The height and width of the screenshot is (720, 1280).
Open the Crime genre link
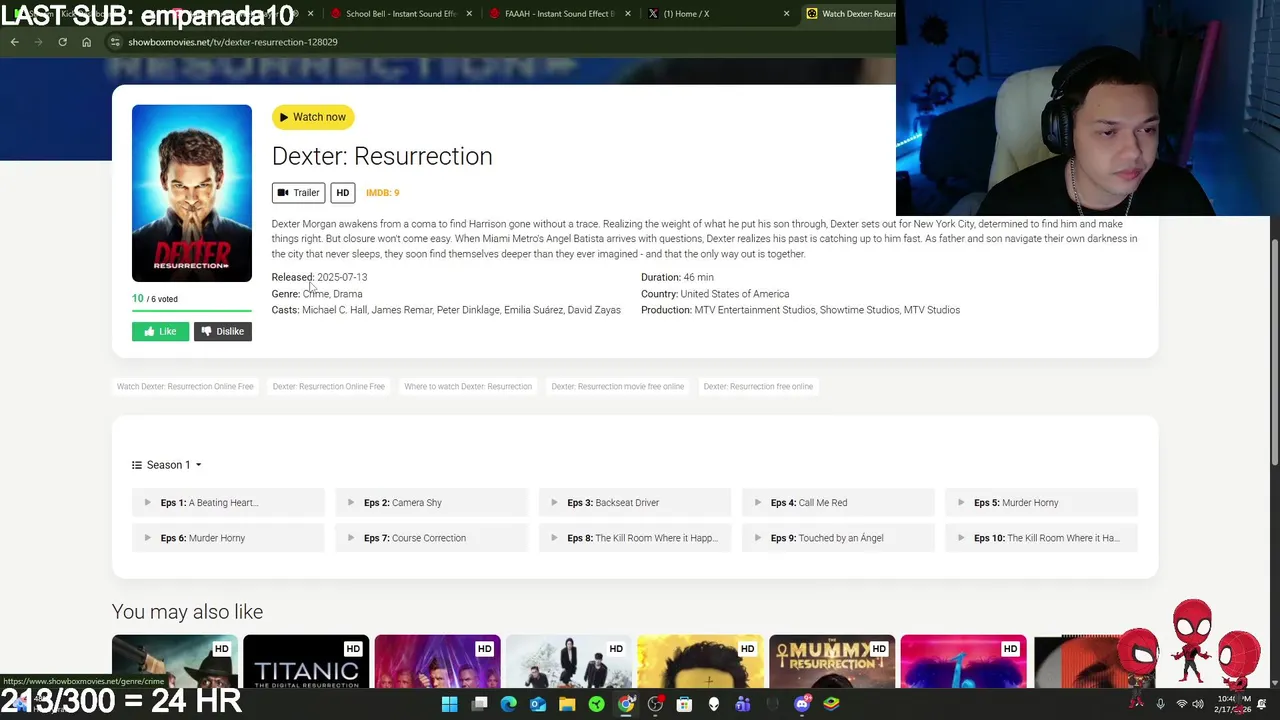pyautogui.click(x=315, y=294)
